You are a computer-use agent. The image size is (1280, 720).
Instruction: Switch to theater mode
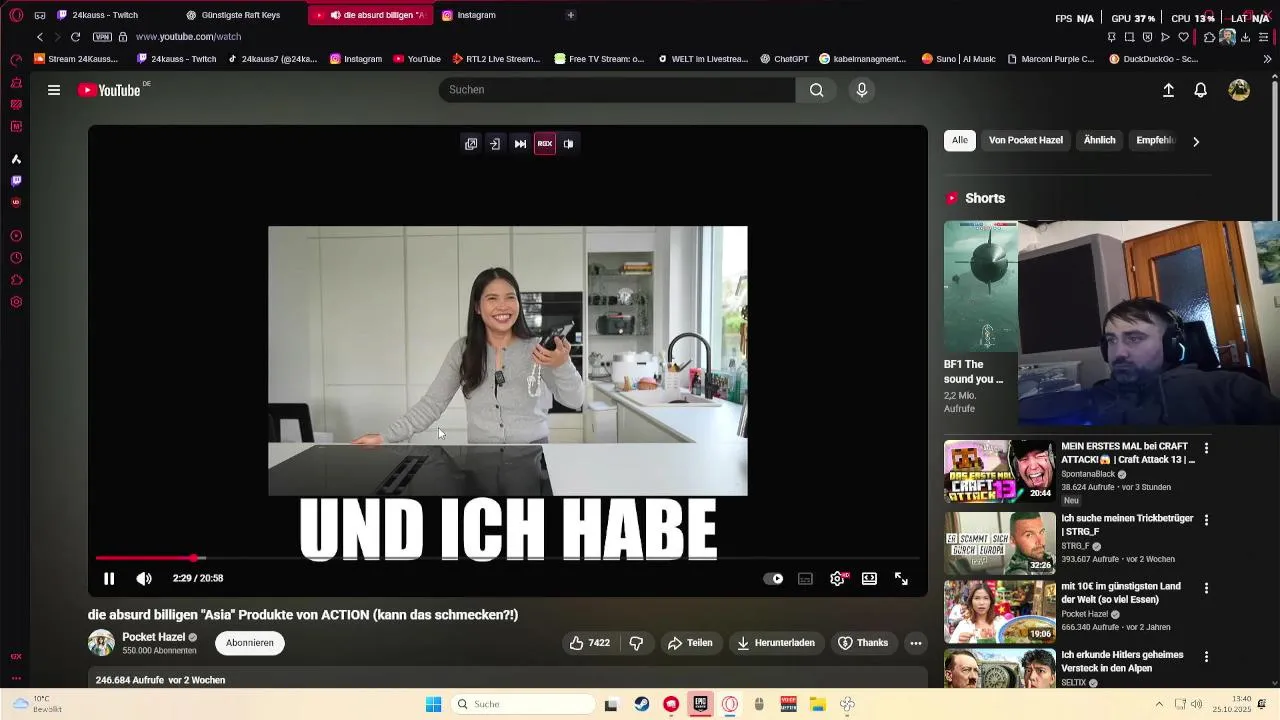click(869, 579)
